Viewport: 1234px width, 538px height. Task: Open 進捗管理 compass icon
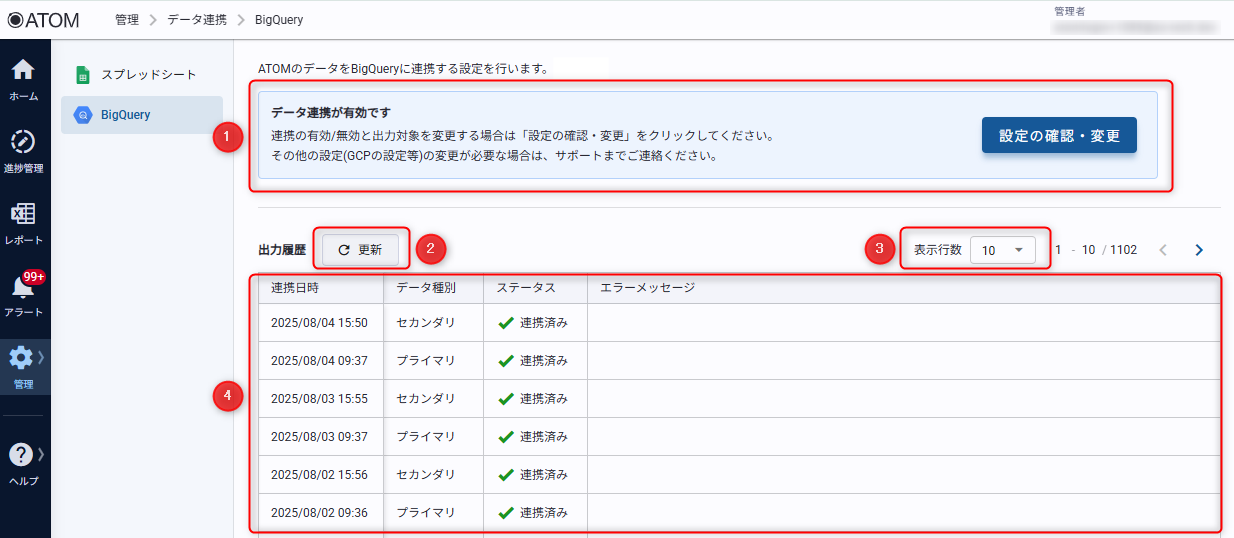(23, 142)
